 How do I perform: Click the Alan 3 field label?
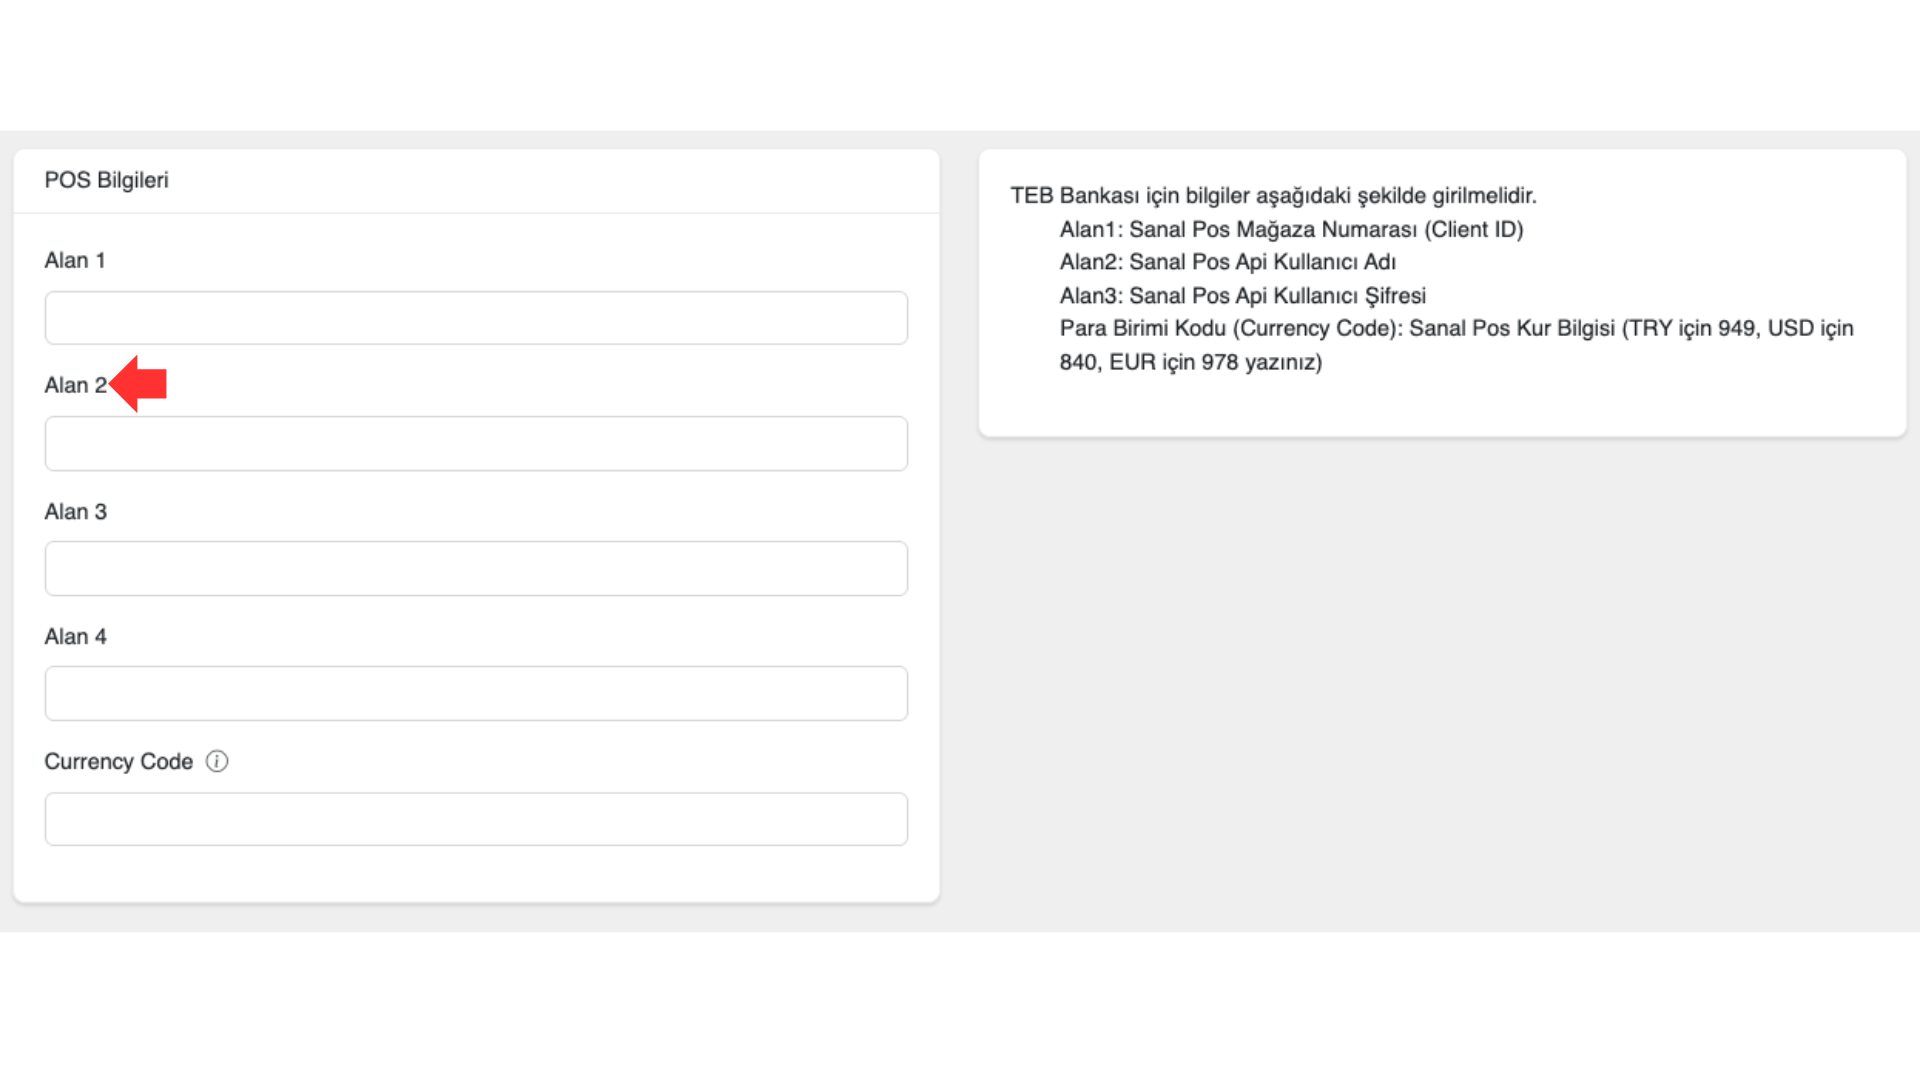[x=75, y=512]
